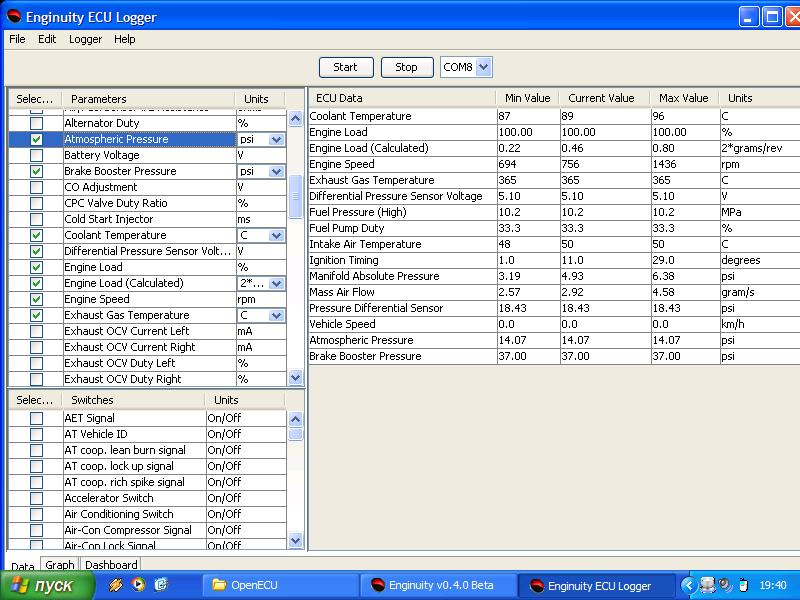Click the first quick launch icon beside Start
This screenshot has height=600, width=800.
[116, 585]
